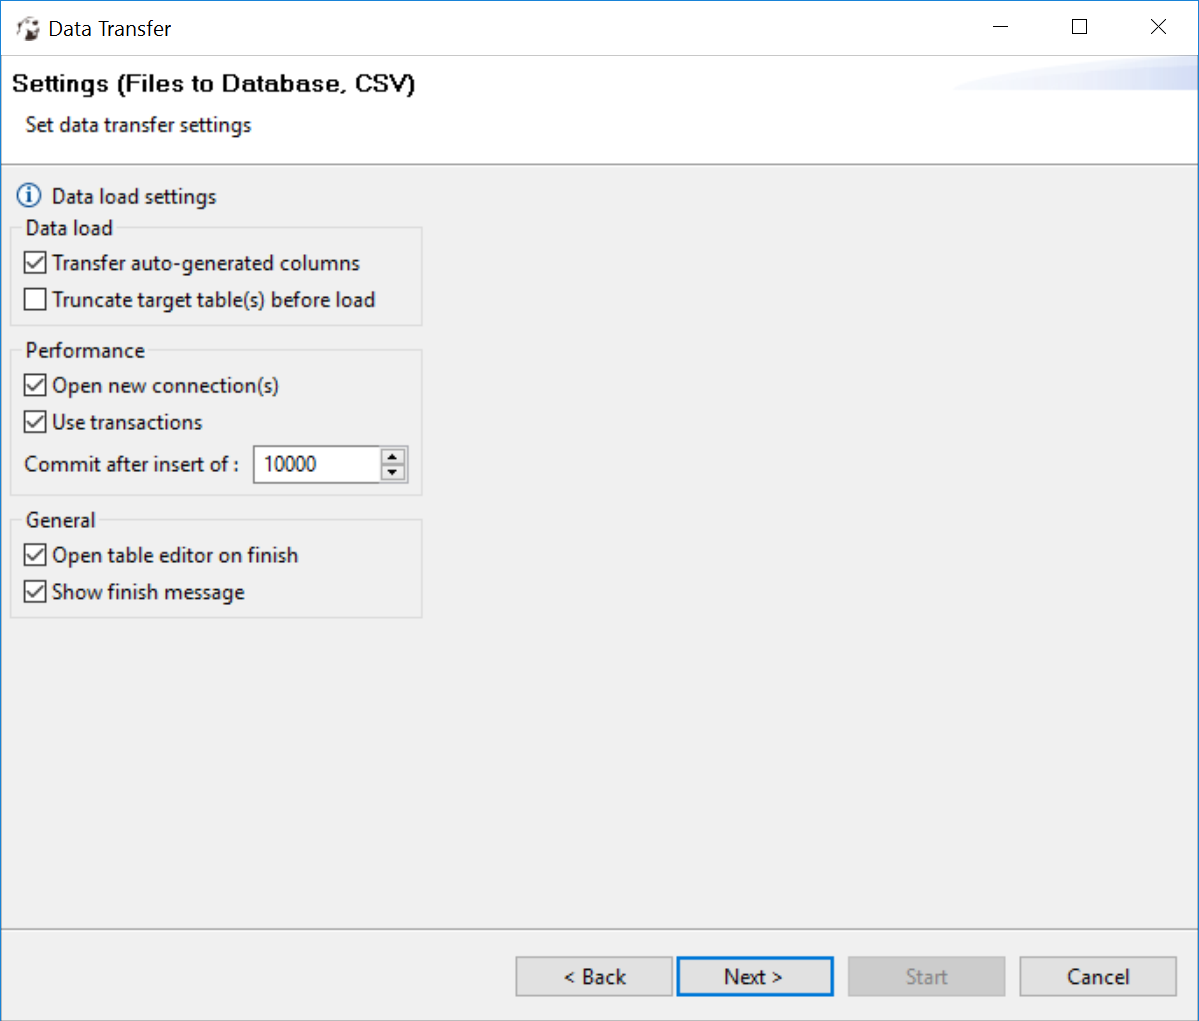Close the Data Transfer dialog
The height and width of the screenshot is (1021, 1199).
1158,28
